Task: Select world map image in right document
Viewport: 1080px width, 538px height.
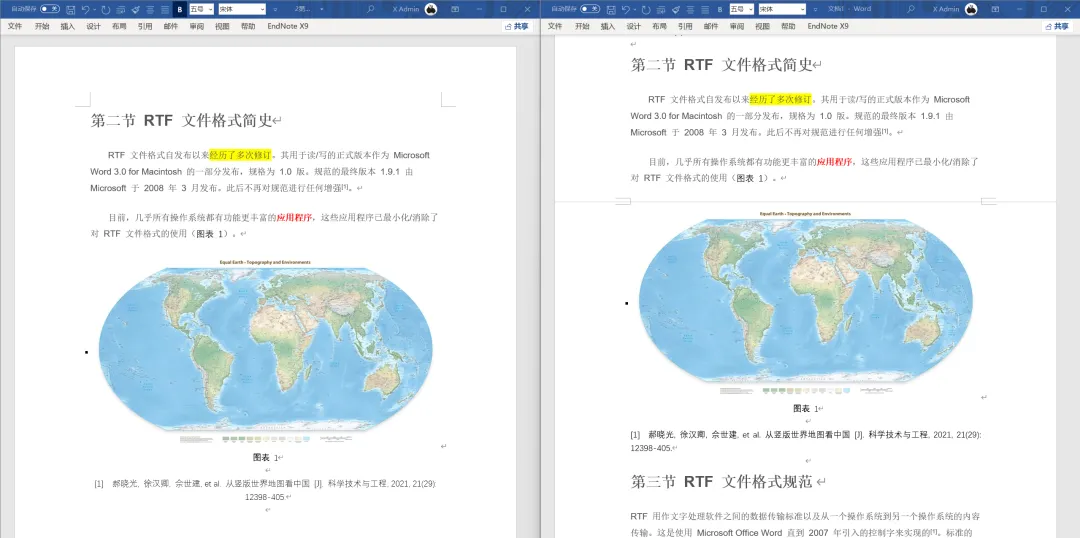Action: tap(806, 303)
